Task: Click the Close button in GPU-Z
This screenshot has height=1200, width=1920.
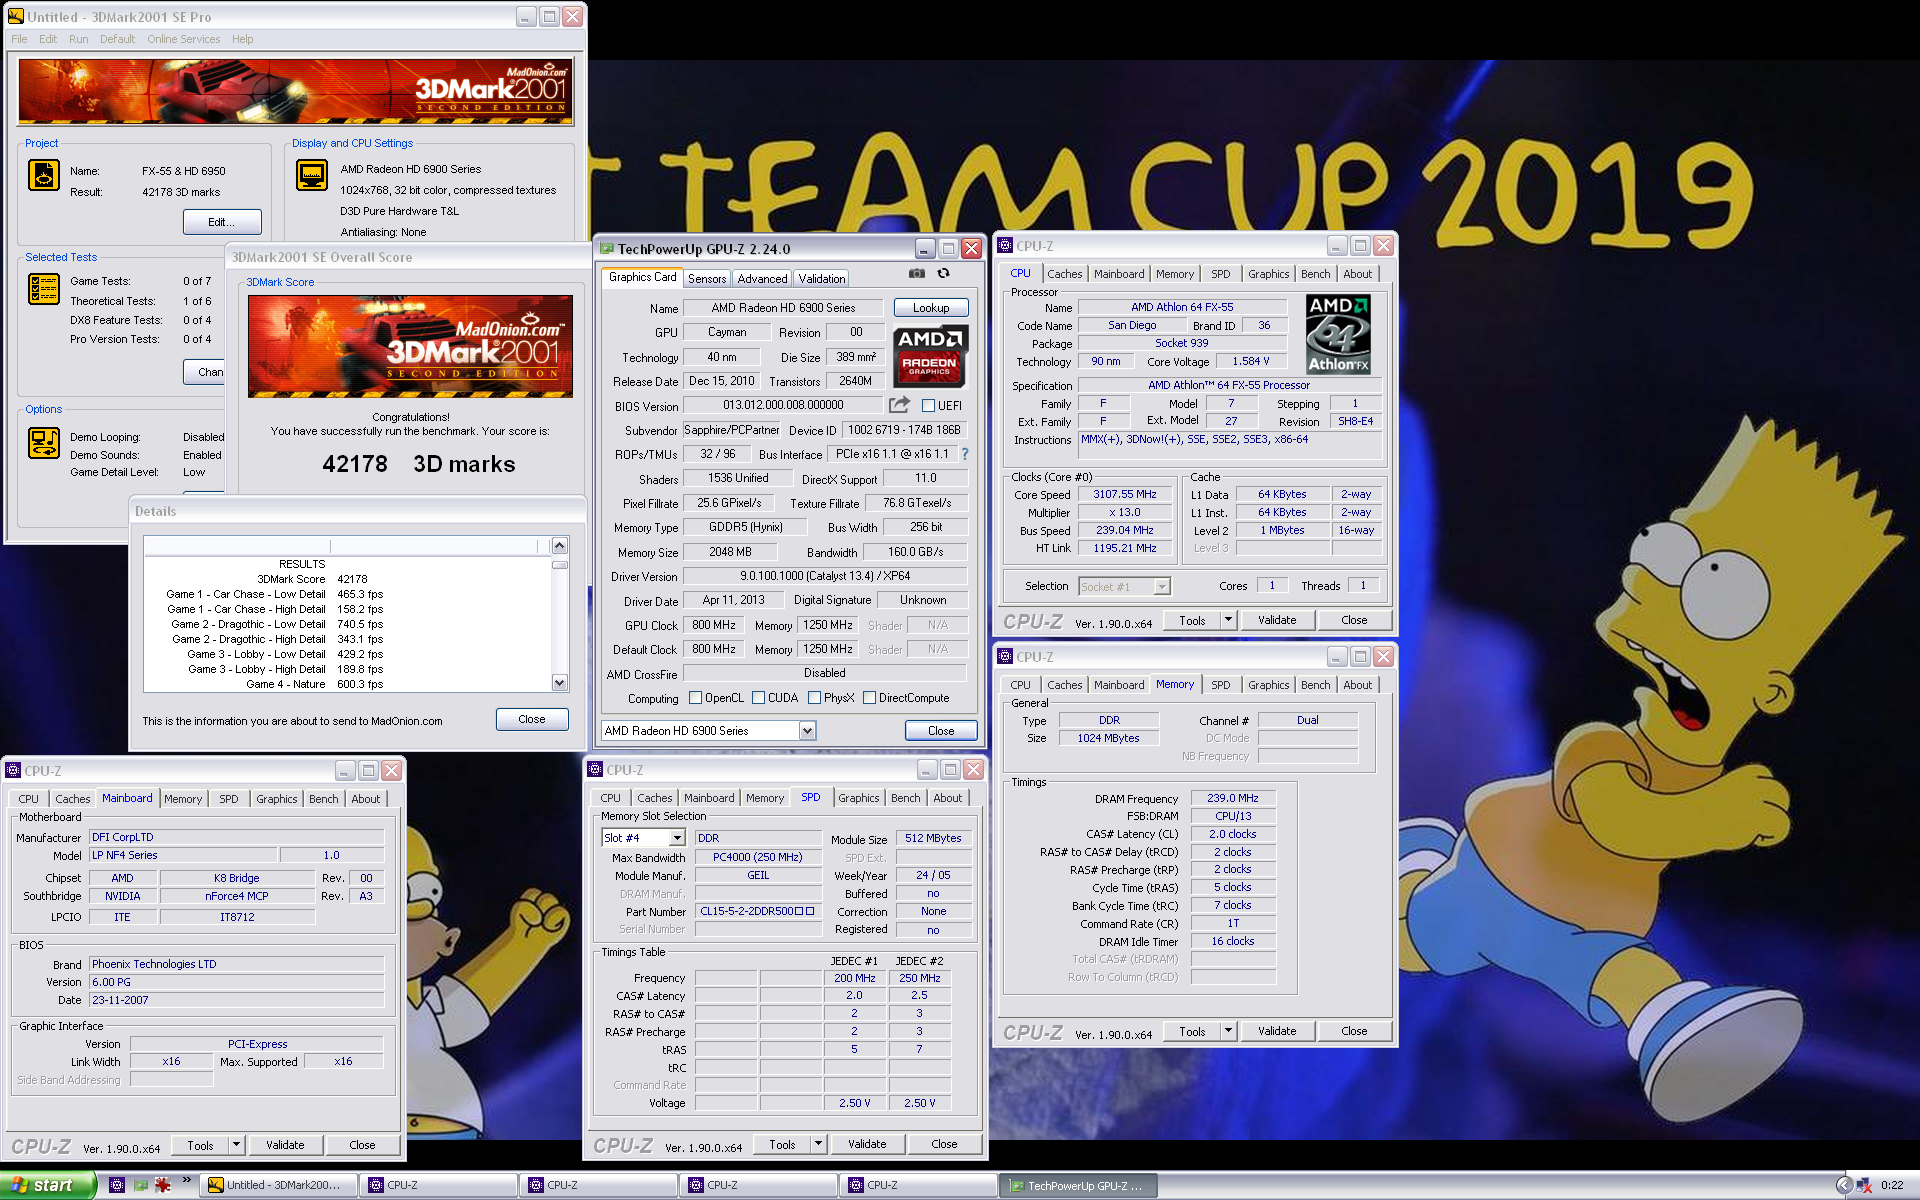Action: (941, 731)
